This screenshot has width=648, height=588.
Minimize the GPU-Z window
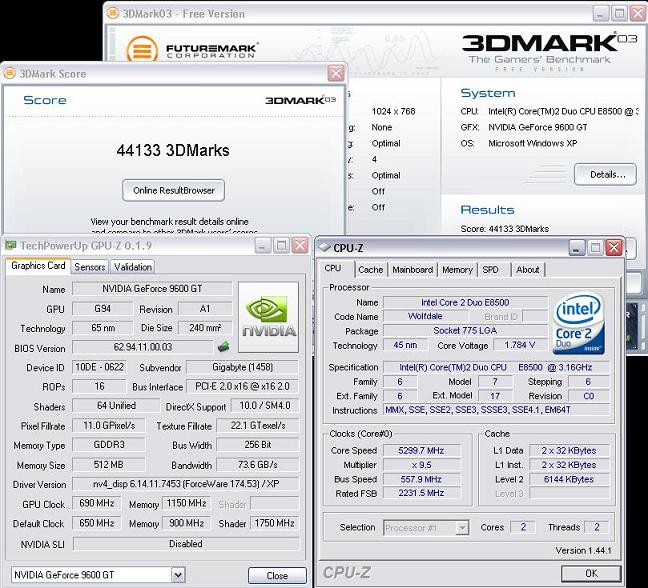pyautogui.click(x=262, y=245)
